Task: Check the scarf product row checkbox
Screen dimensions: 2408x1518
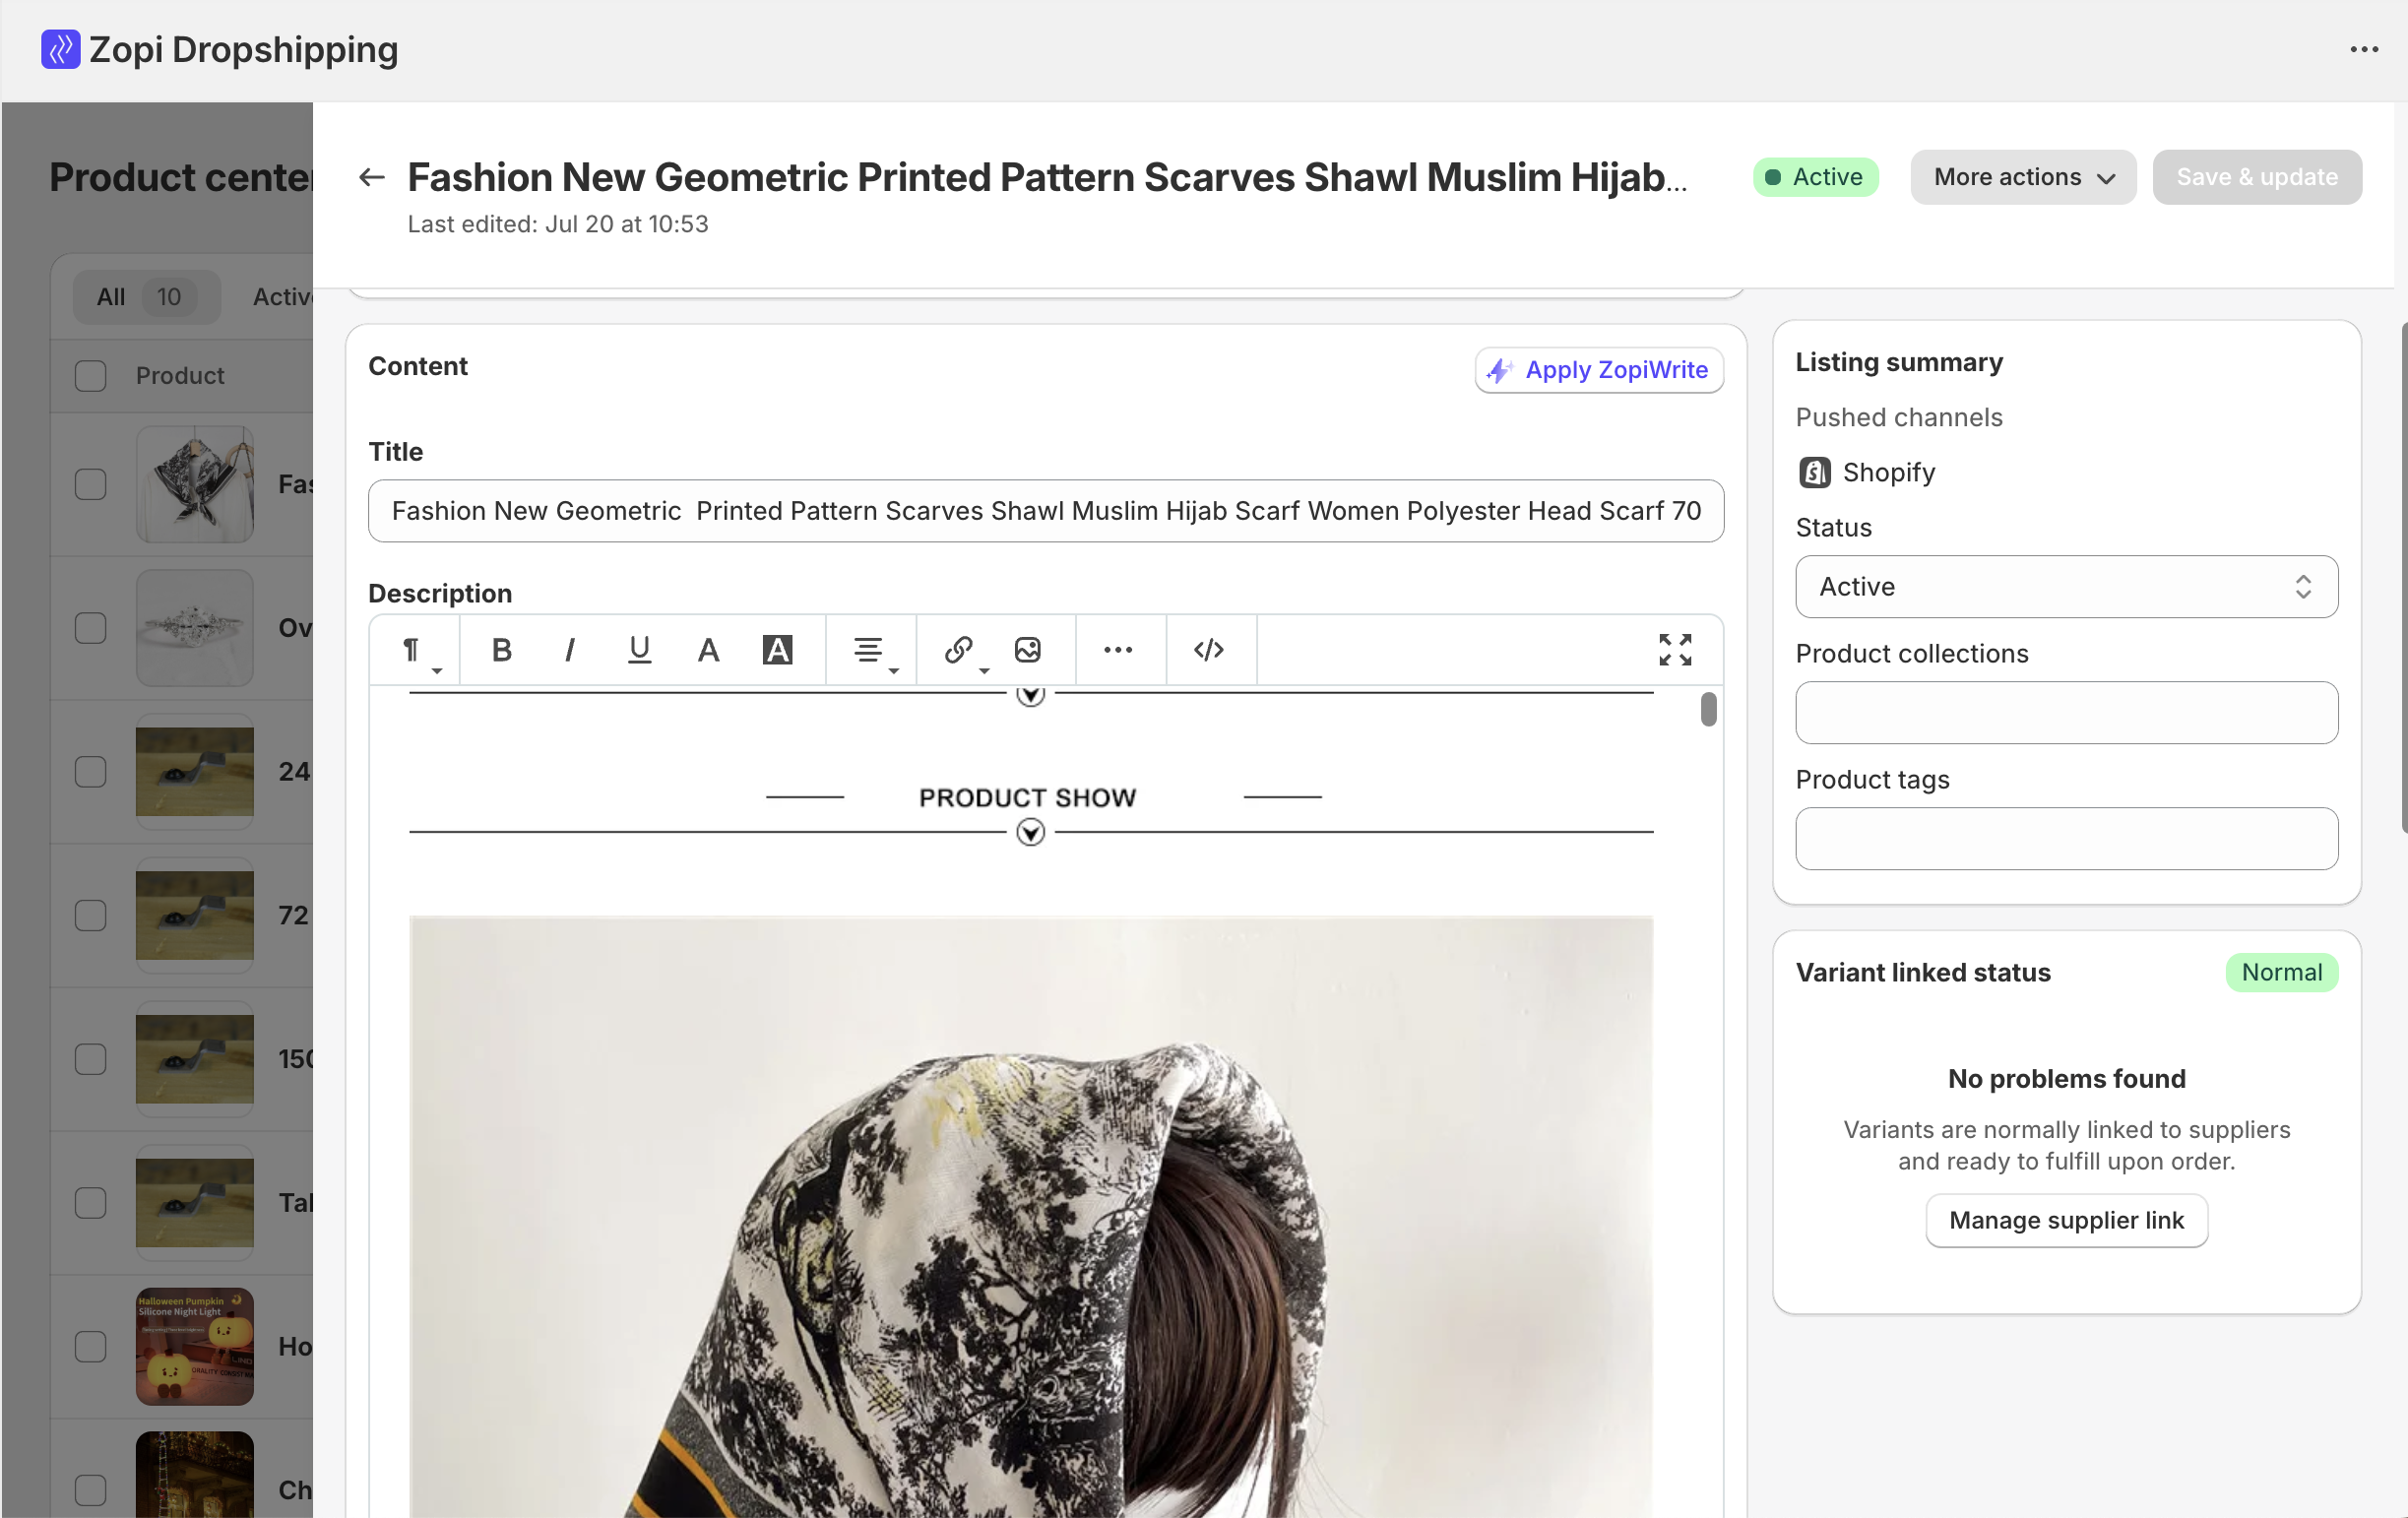Action: [x=90, y=484]
